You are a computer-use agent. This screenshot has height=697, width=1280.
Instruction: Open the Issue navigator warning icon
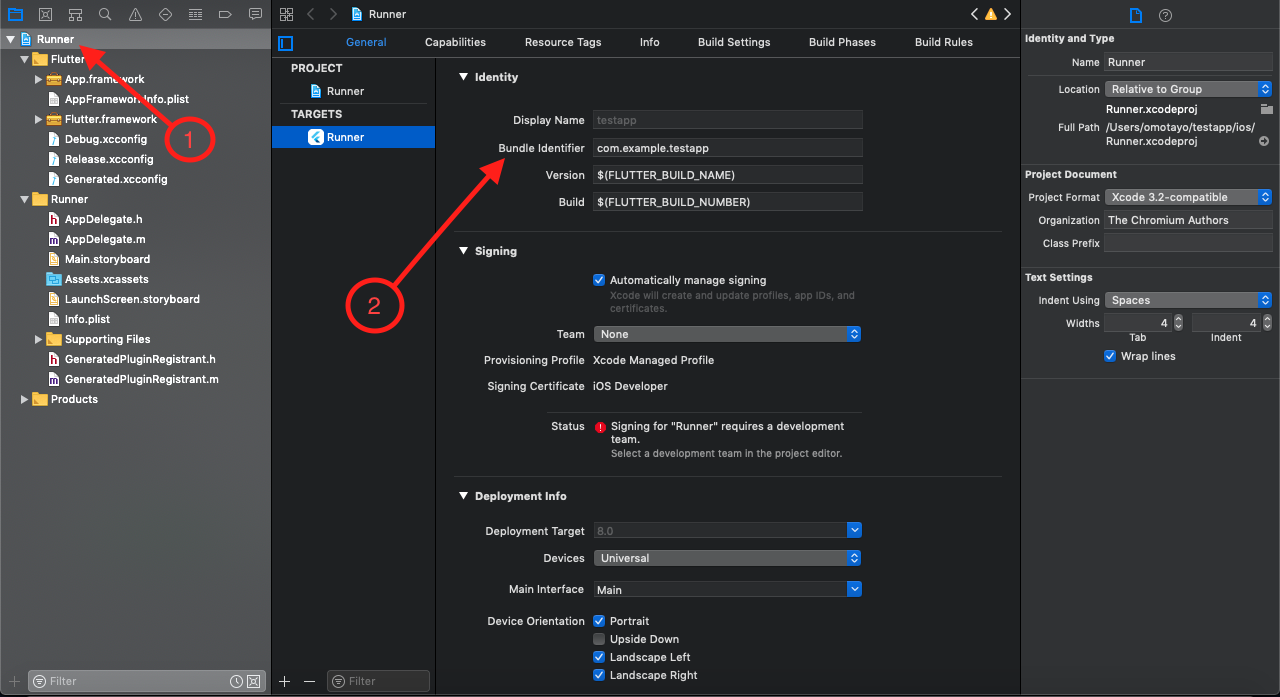pyautogui.click(x=136, y=14)
